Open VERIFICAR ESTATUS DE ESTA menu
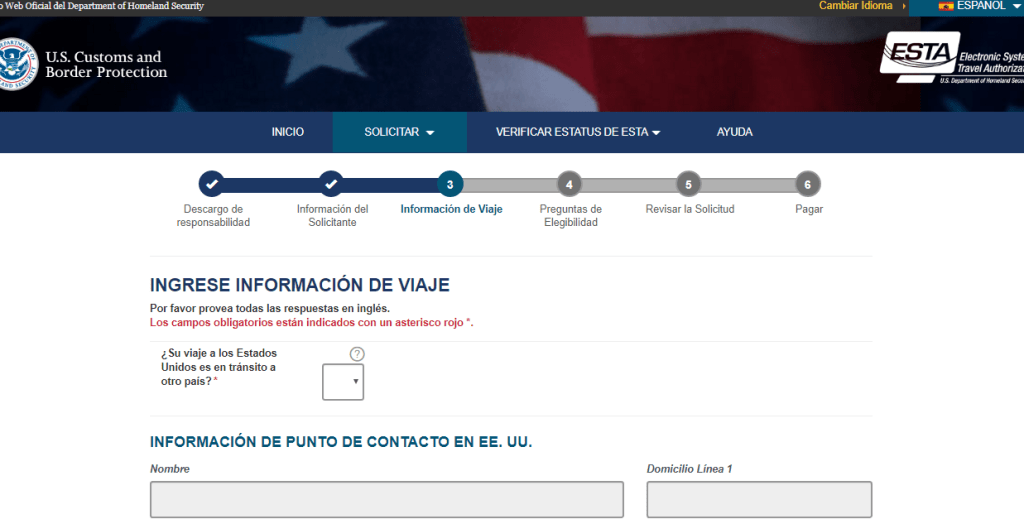The image size is (1024, 524). (578, 132)
